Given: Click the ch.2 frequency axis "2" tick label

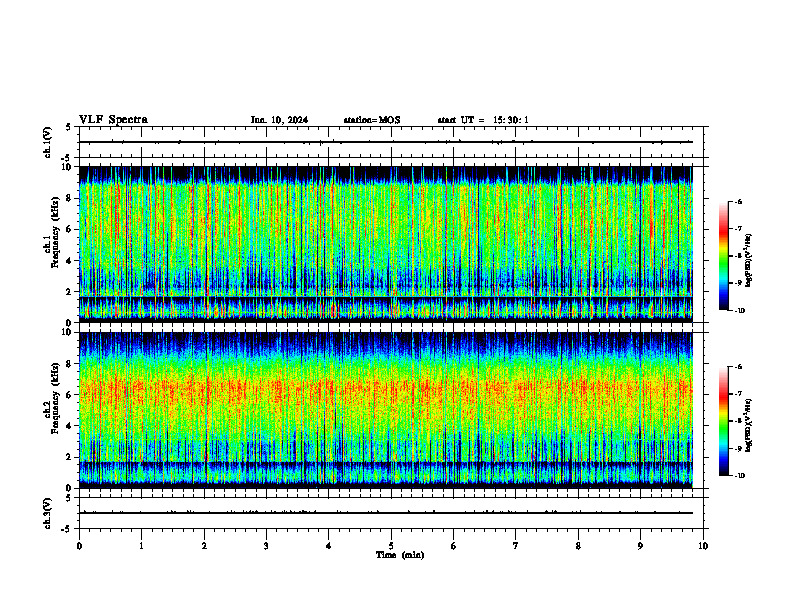Looking at the screenshot, I should [70, 457].
